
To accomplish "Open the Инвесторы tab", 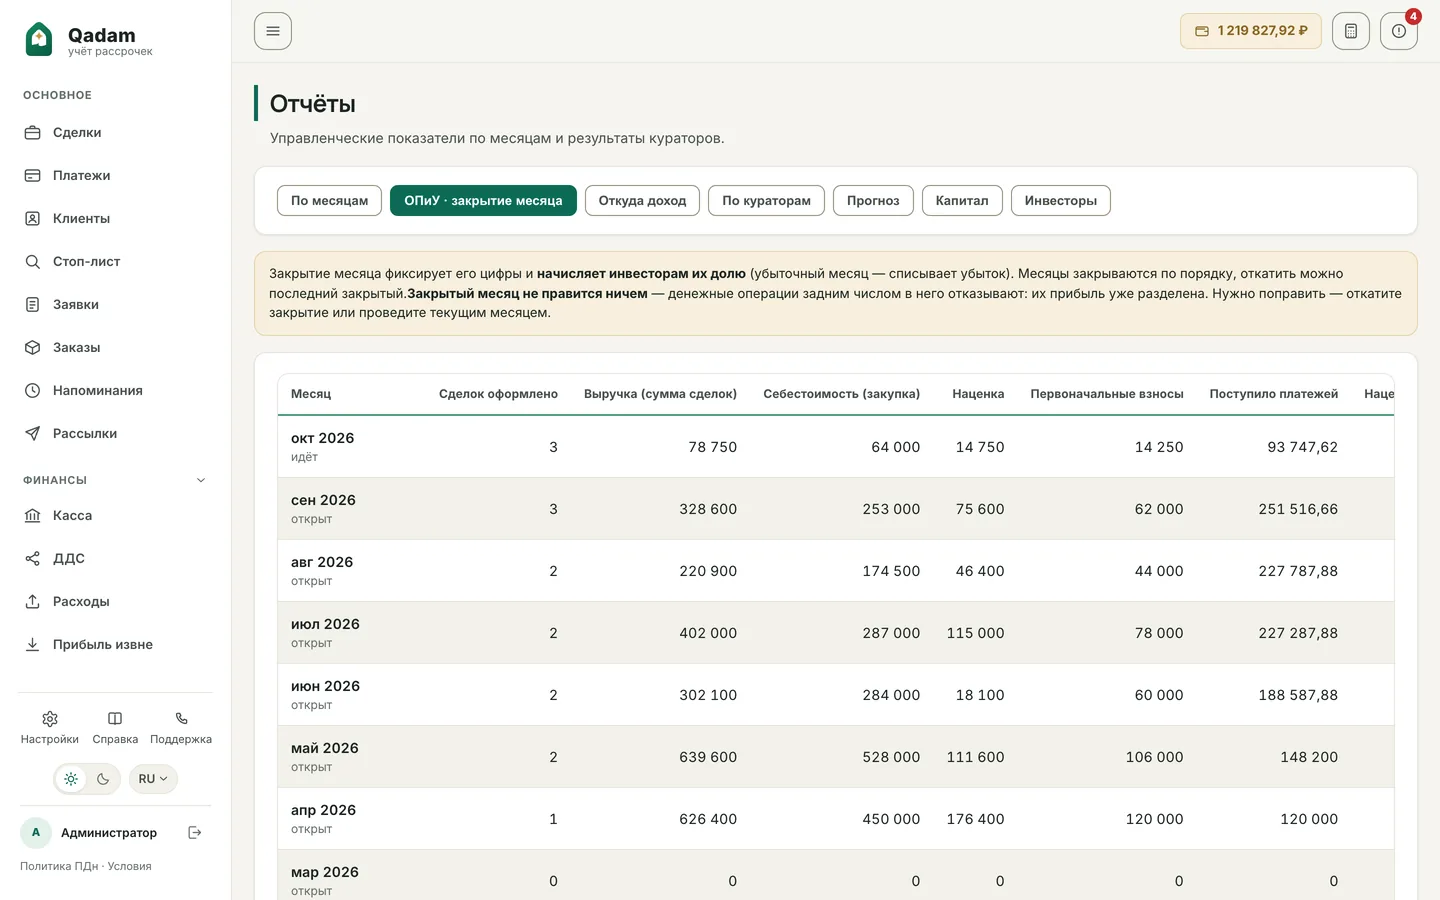I will [1060, 200].
